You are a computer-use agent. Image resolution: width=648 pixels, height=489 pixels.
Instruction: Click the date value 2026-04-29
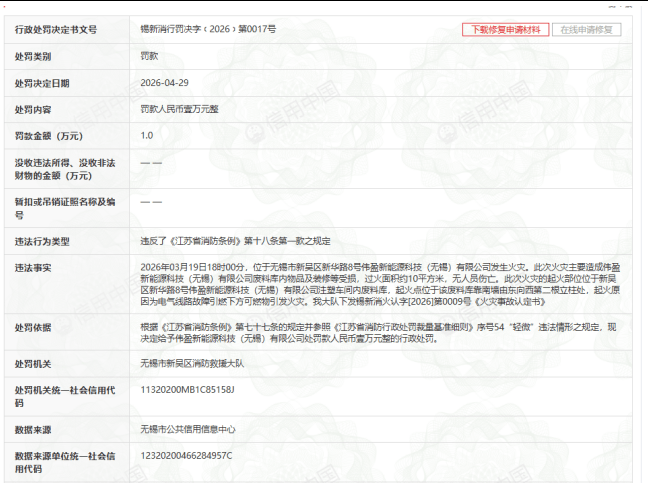pos(164,83)
